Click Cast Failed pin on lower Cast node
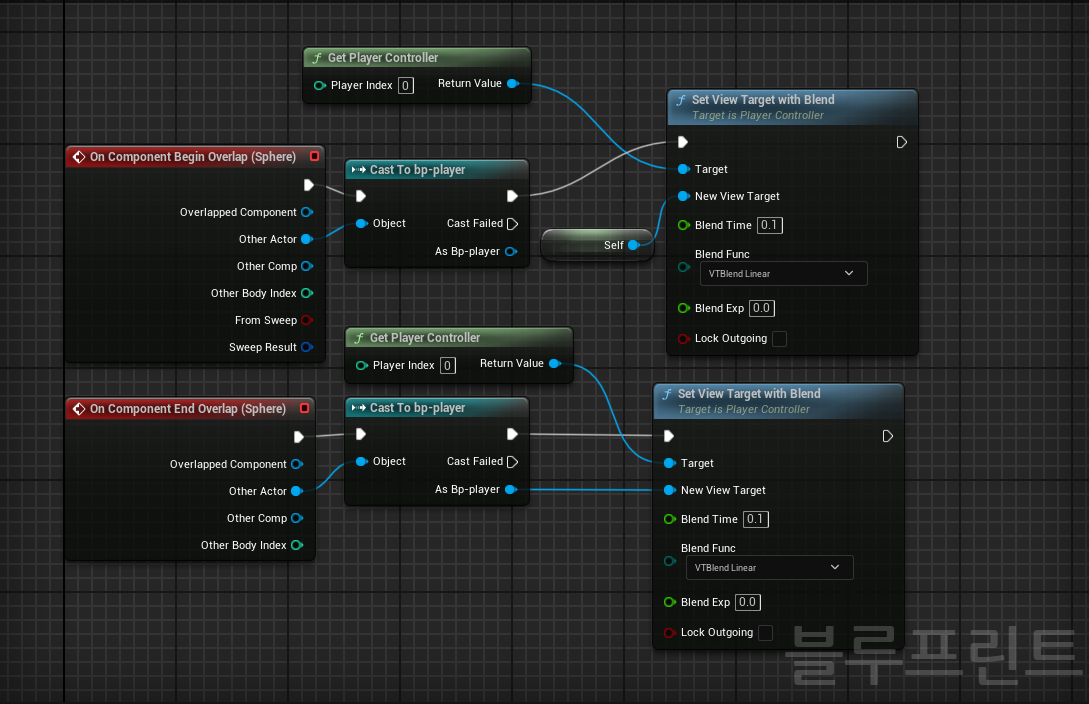The image size is (1089, 704). pos(513,462)
